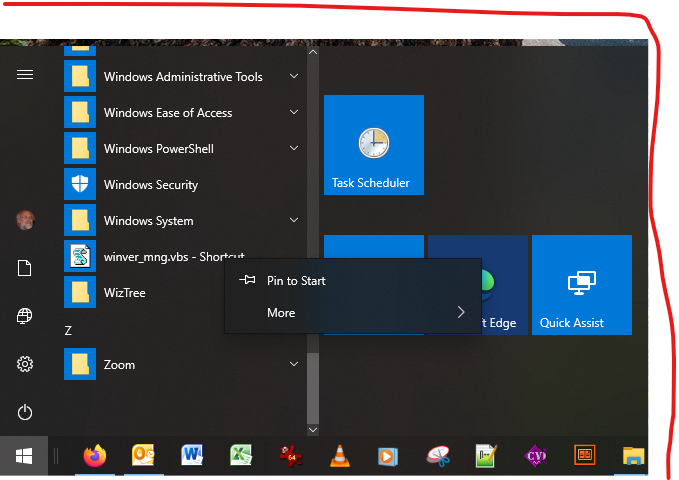Open Windows Security entry text
679x480 pixels.
point(151,185)
